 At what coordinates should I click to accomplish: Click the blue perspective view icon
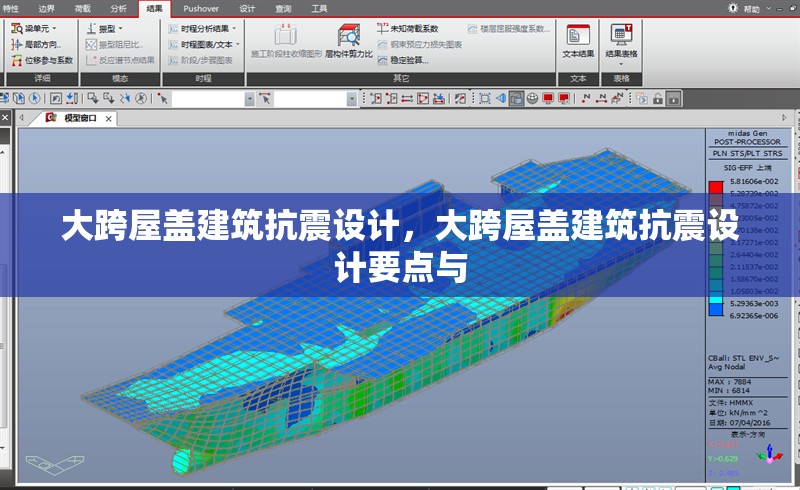click(x=501, y=99)
